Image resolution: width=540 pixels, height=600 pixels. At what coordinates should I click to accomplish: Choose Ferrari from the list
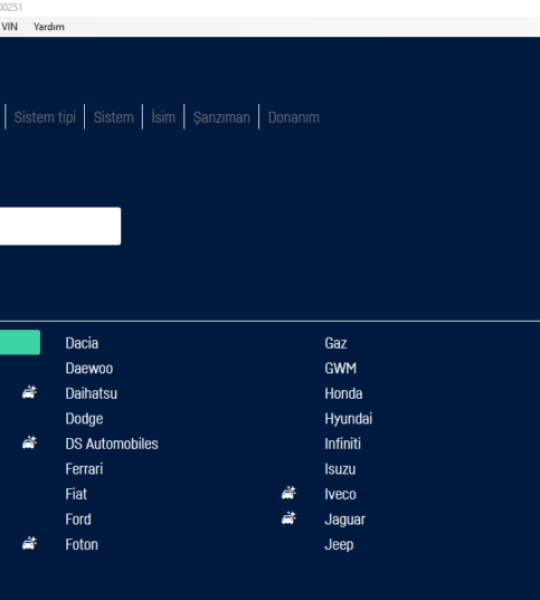tap(84, 469)
